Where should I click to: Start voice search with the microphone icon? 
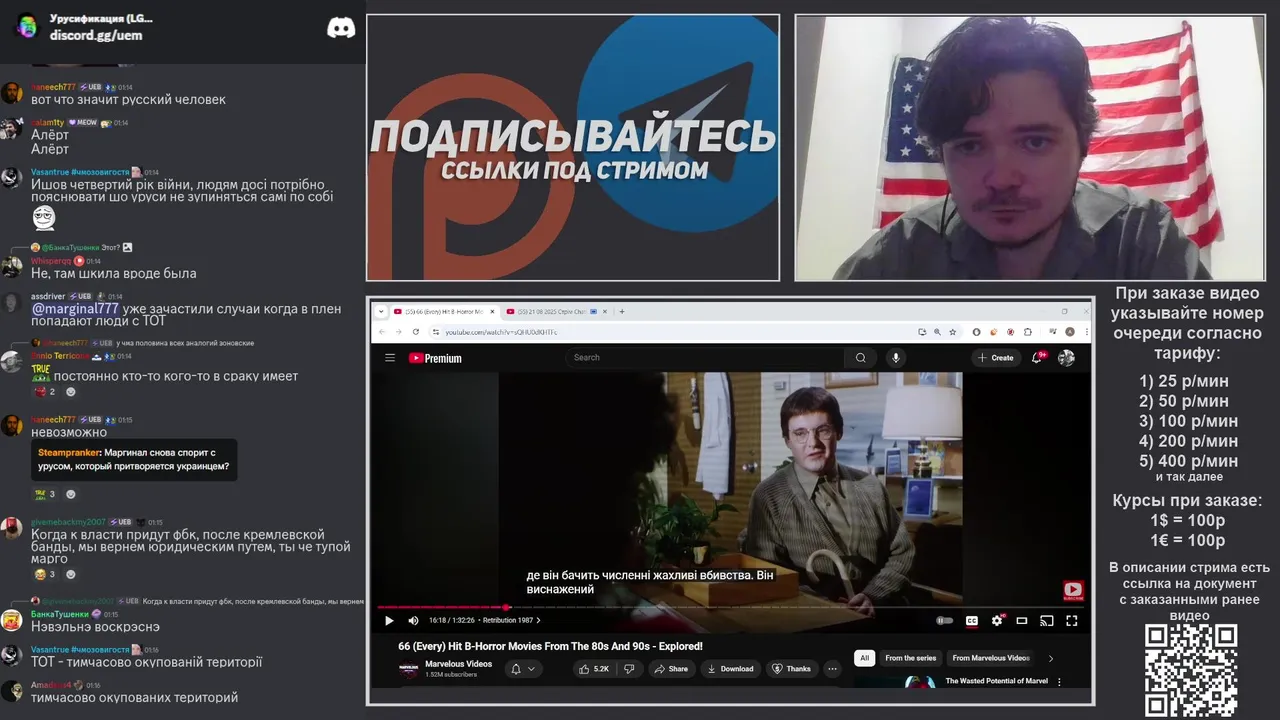[896, 358]
